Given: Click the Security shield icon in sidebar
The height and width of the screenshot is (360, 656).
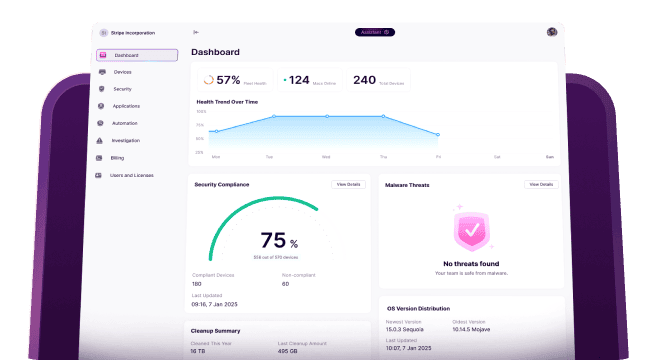Looking at the screenshot, I should pyautogui.click(x=102, y=89).
